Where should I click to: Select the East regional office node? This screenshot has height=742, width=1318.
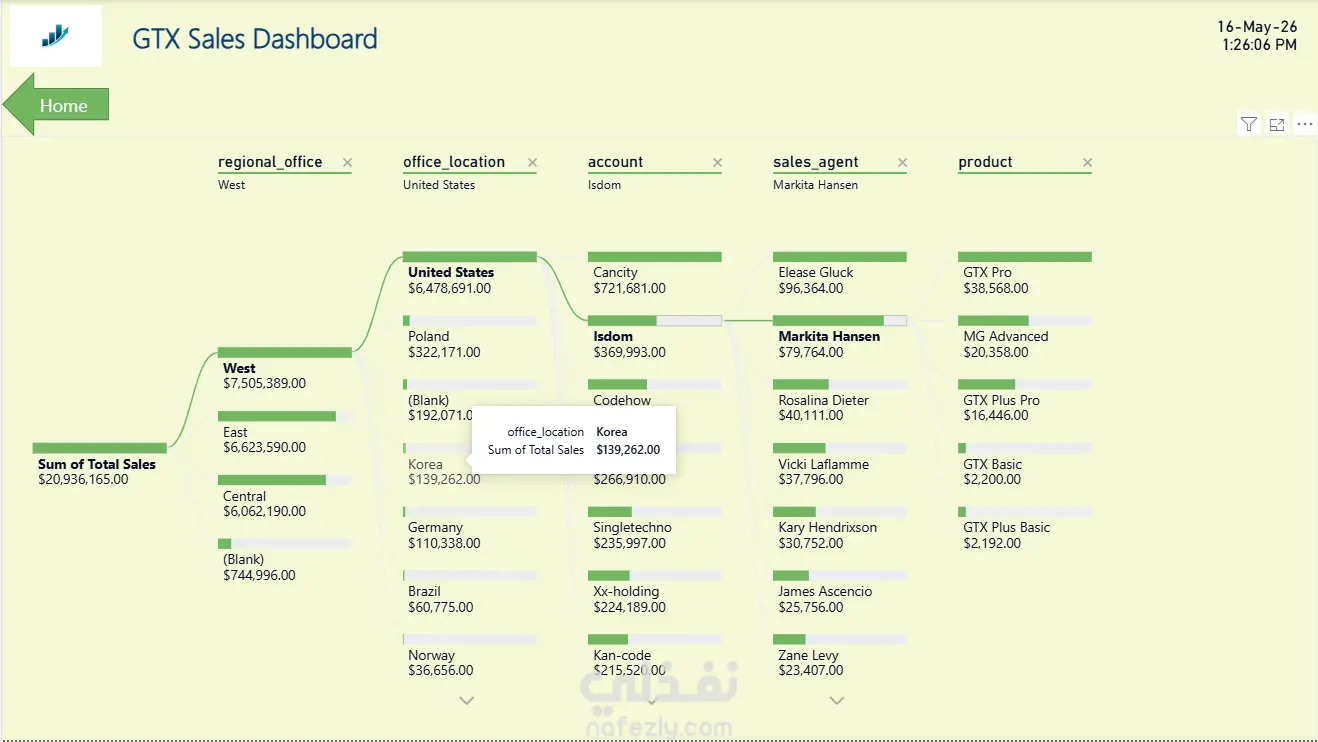285,433
